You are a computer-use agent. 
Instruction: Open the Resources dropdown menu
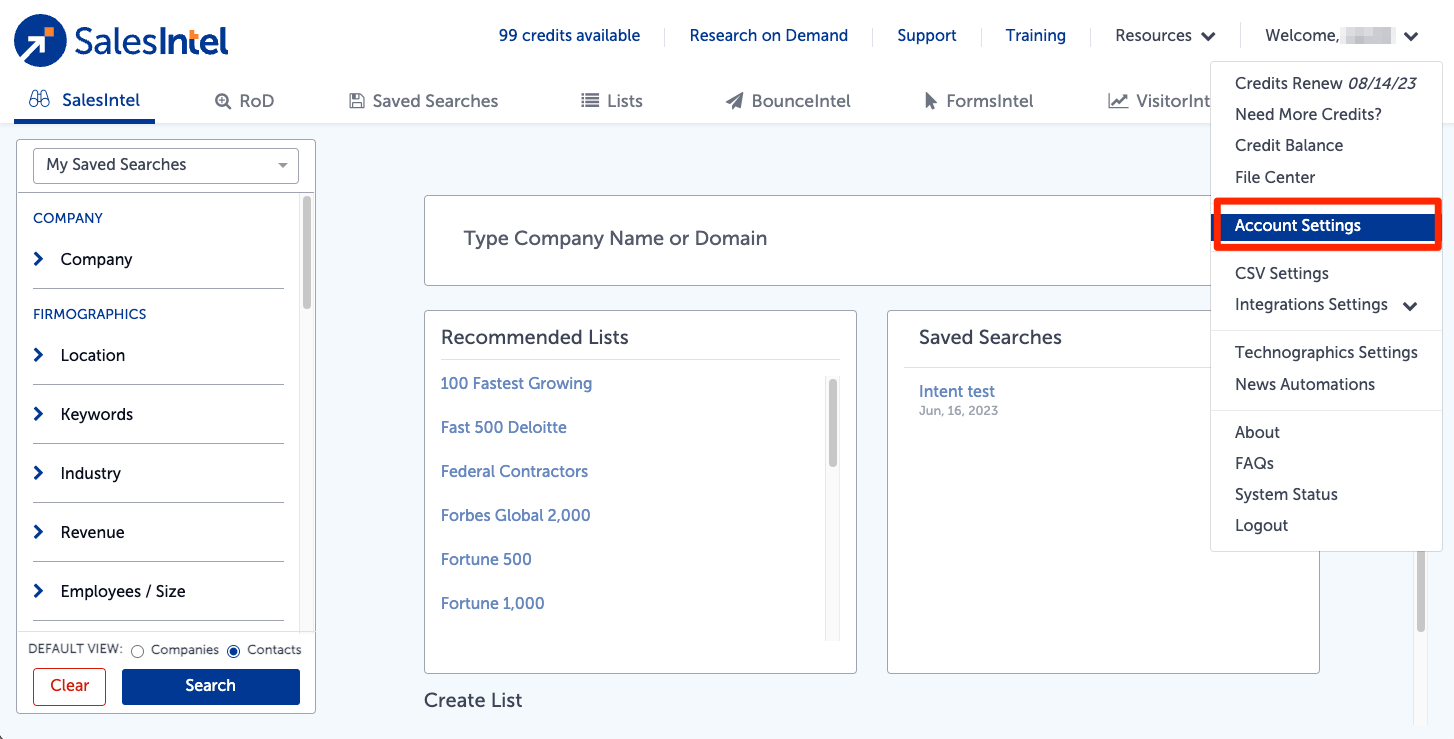(1165, 36)
